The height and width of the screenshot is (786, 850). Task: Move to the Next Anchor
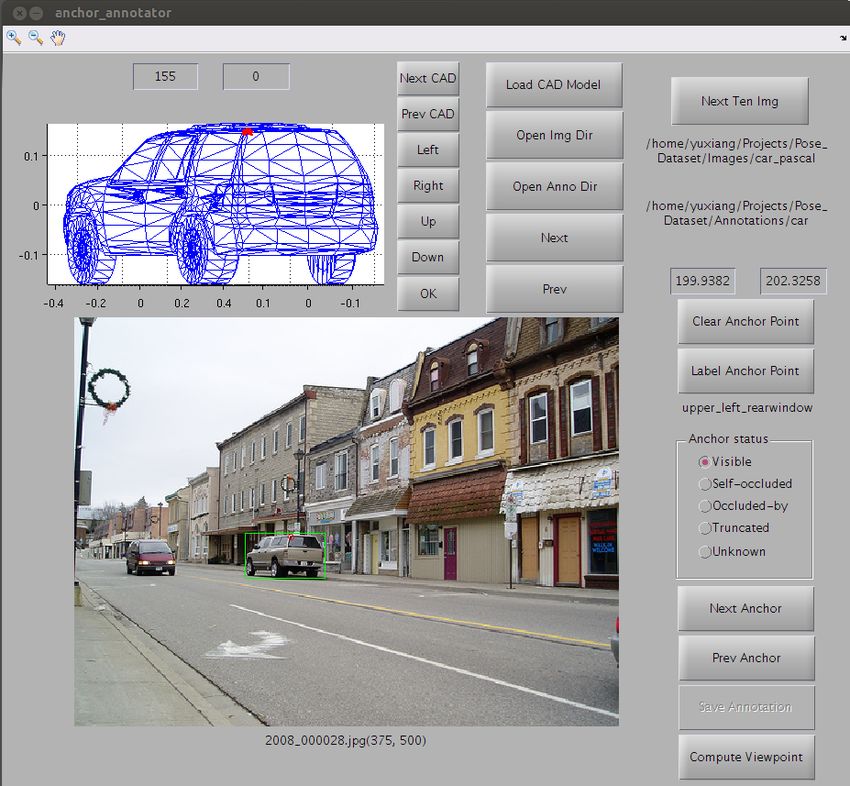pos(745,608)
